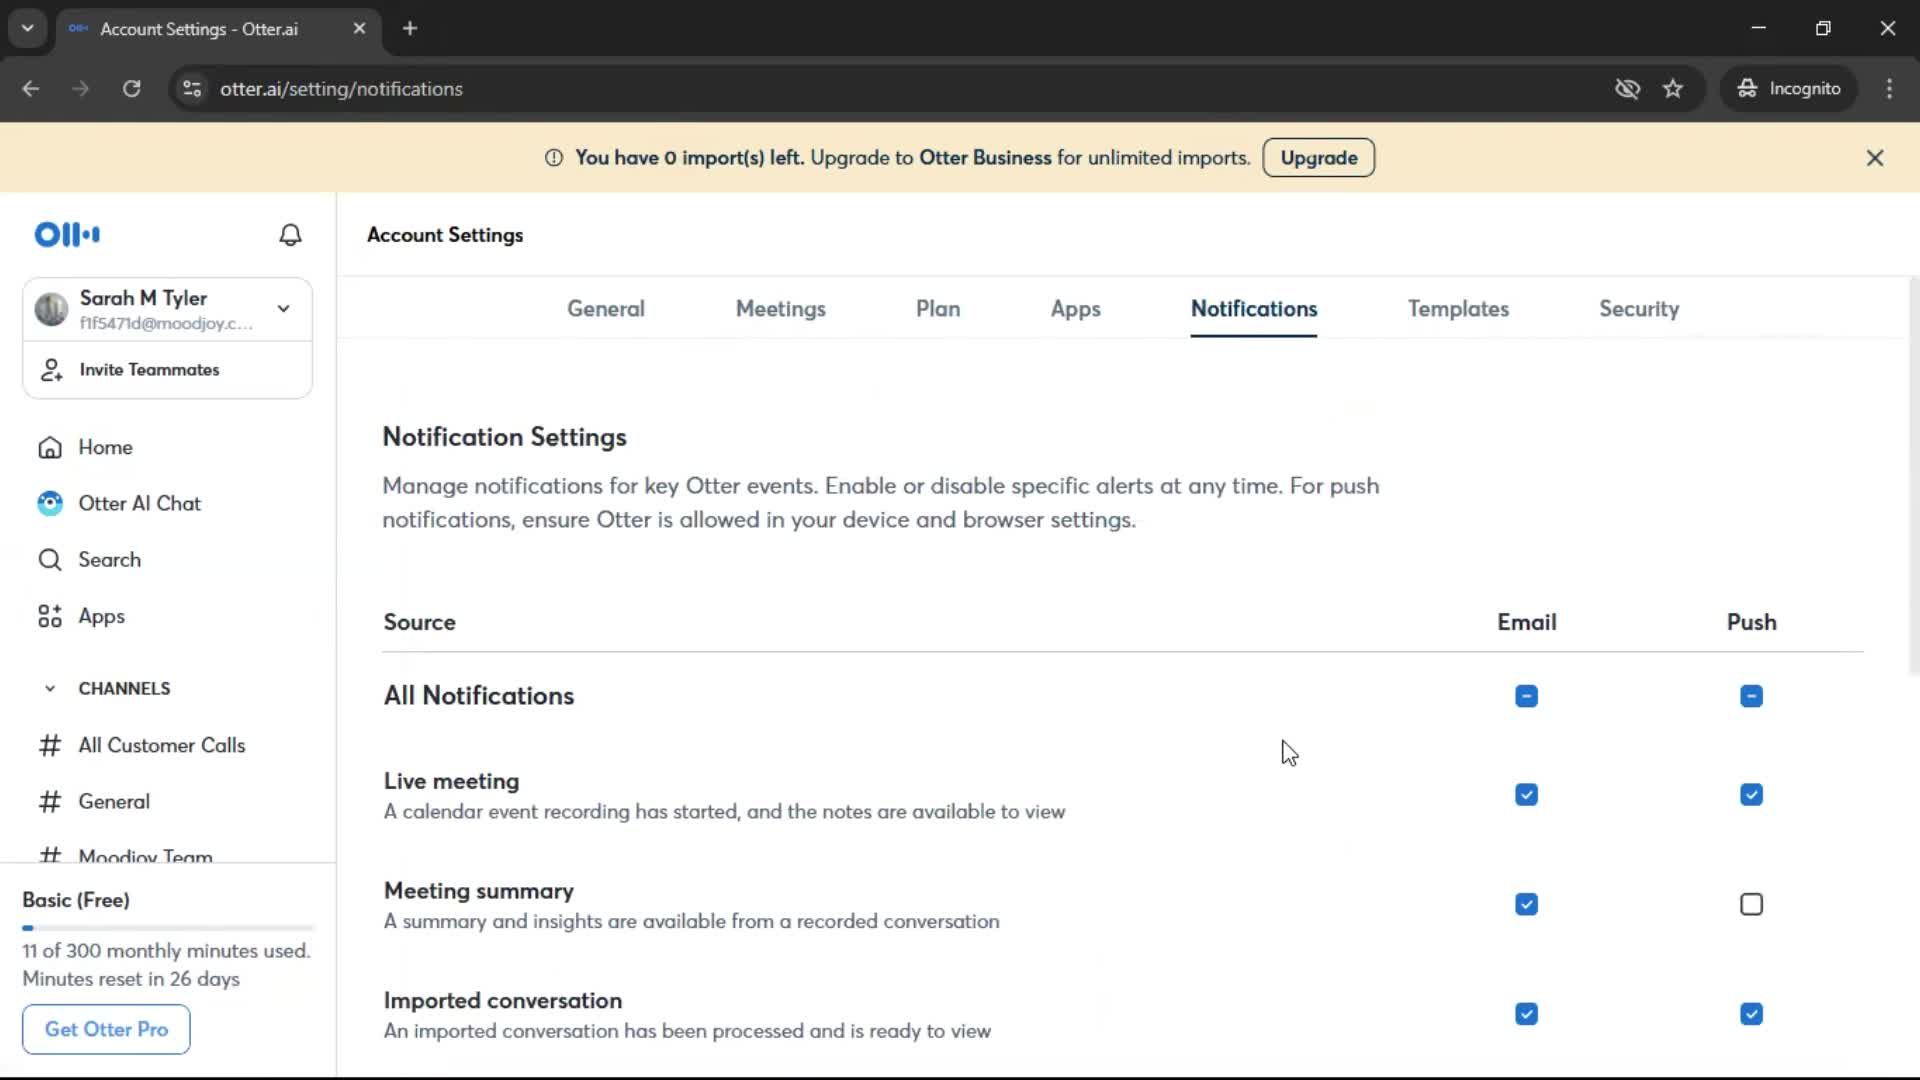Image resolution: width=1920 pixels, height=1080 pixels.
Task: Open the Plan tab
Action: point(938,309)
